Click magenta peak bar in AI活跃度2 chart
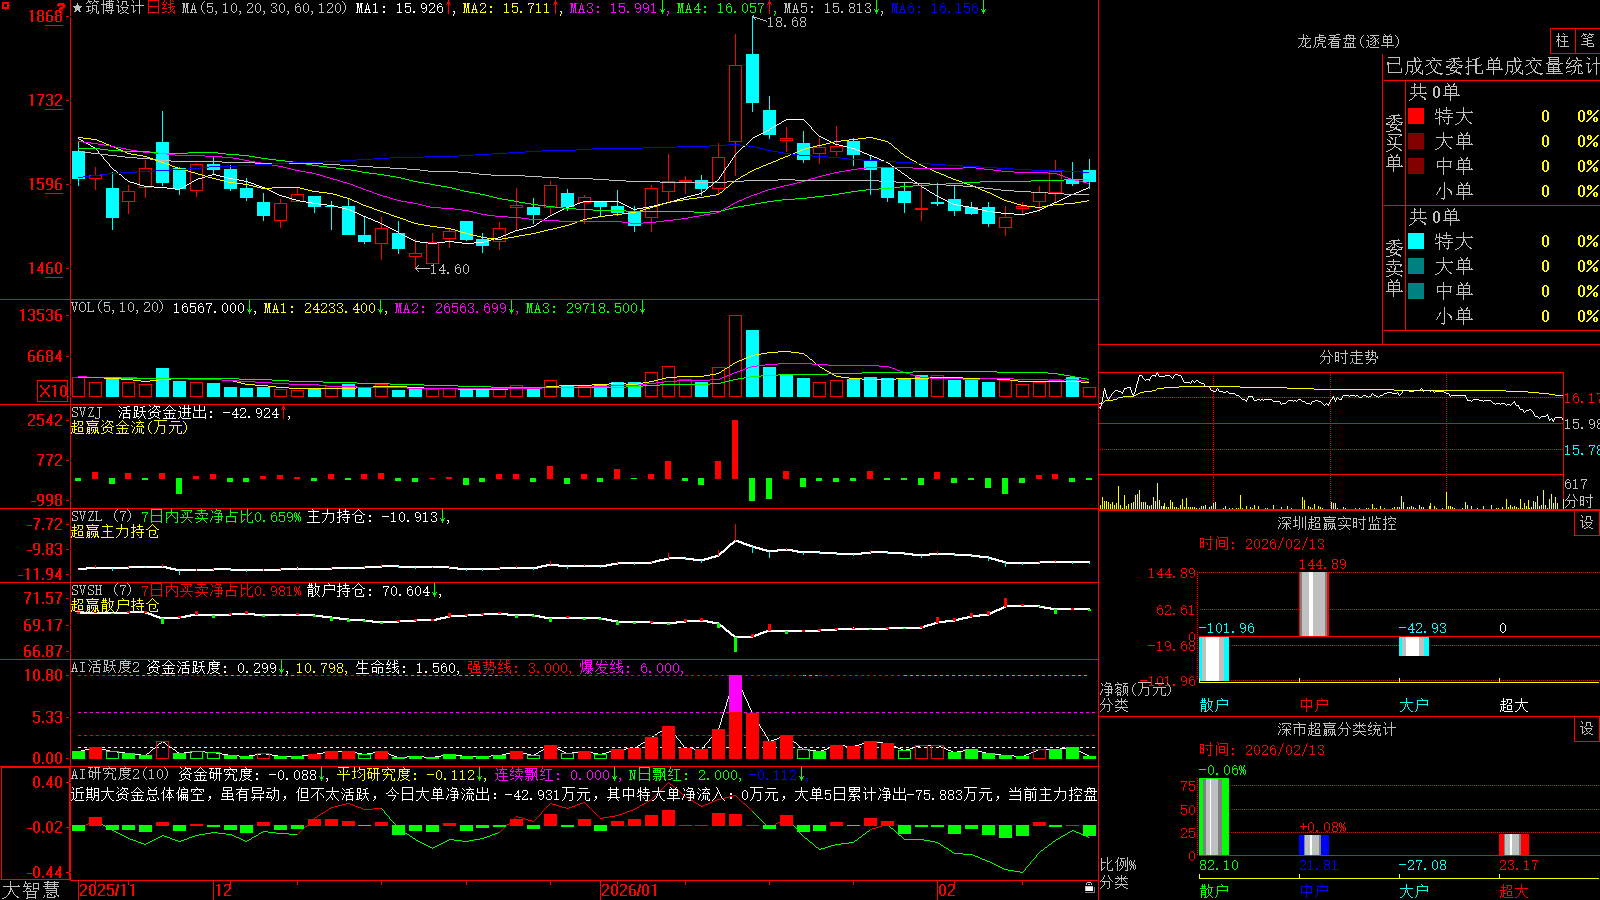Screen dimensions: 1600x900 tap(736, 693)
